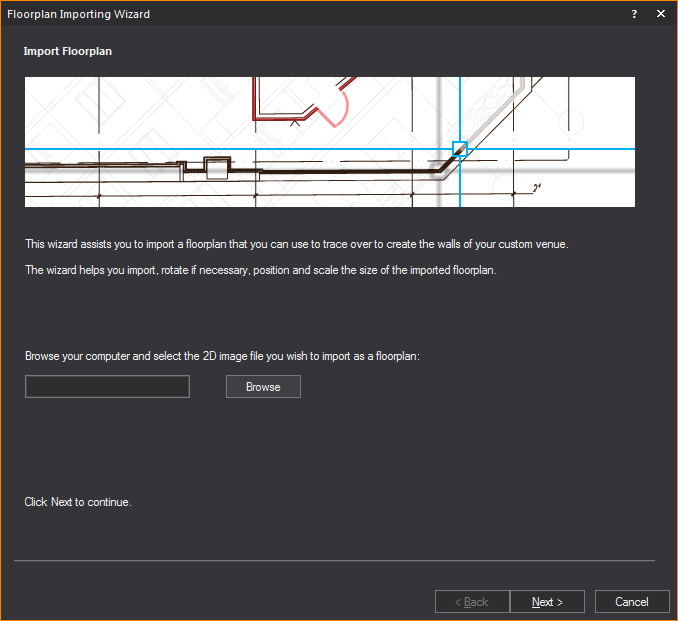Viewport: 678px width, 621px height.
Task: Click the small square column on the wall
Action: (216, 169)
